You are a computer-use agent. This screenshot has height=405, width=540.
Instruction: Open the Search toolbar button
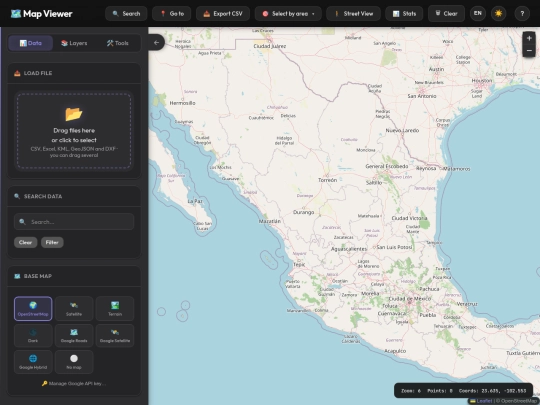[126, 14]
